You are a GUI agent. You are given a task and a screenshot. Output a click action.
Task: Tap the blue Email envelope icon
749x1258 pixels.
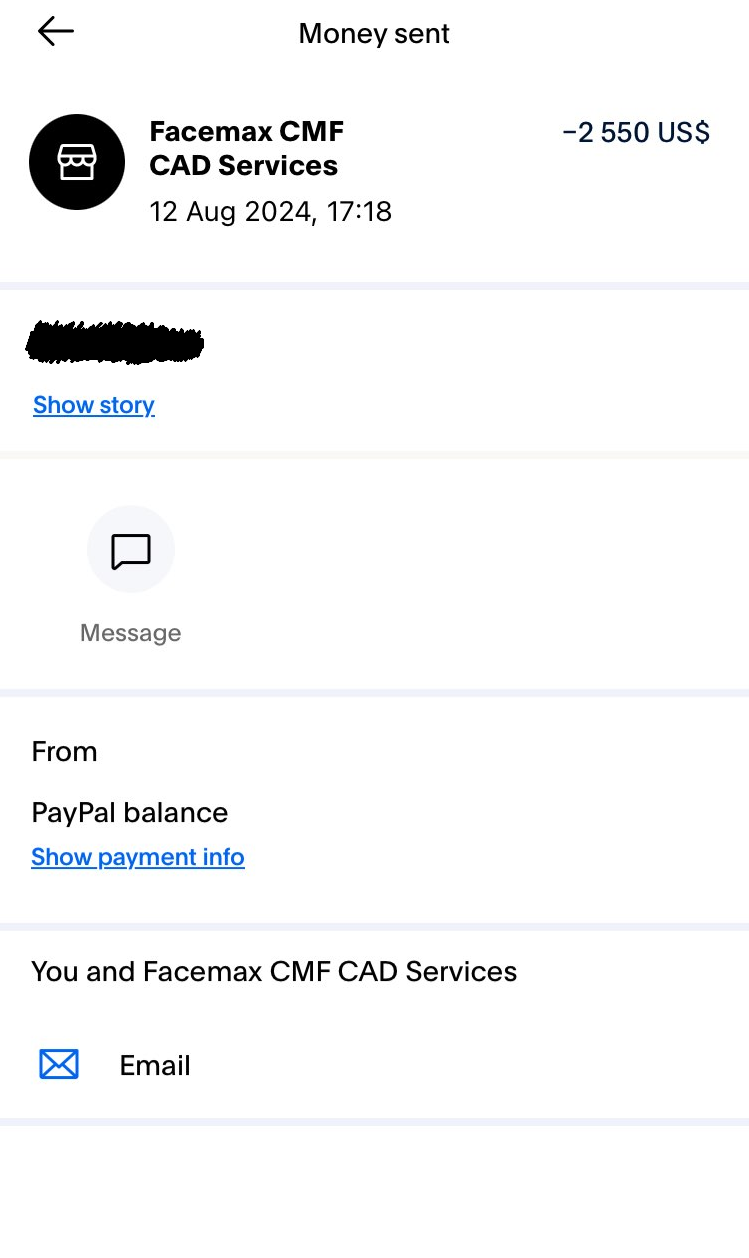(59, 1065)
